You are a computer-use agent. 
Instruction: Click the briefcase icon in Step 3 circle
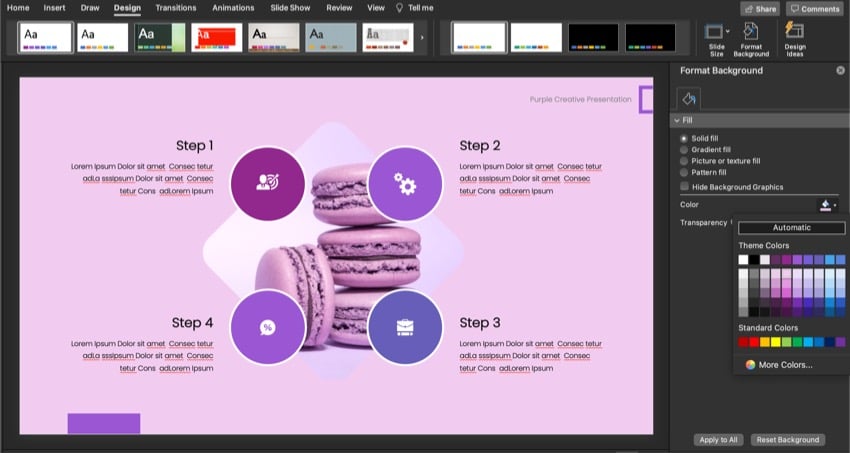click(405, 327)
